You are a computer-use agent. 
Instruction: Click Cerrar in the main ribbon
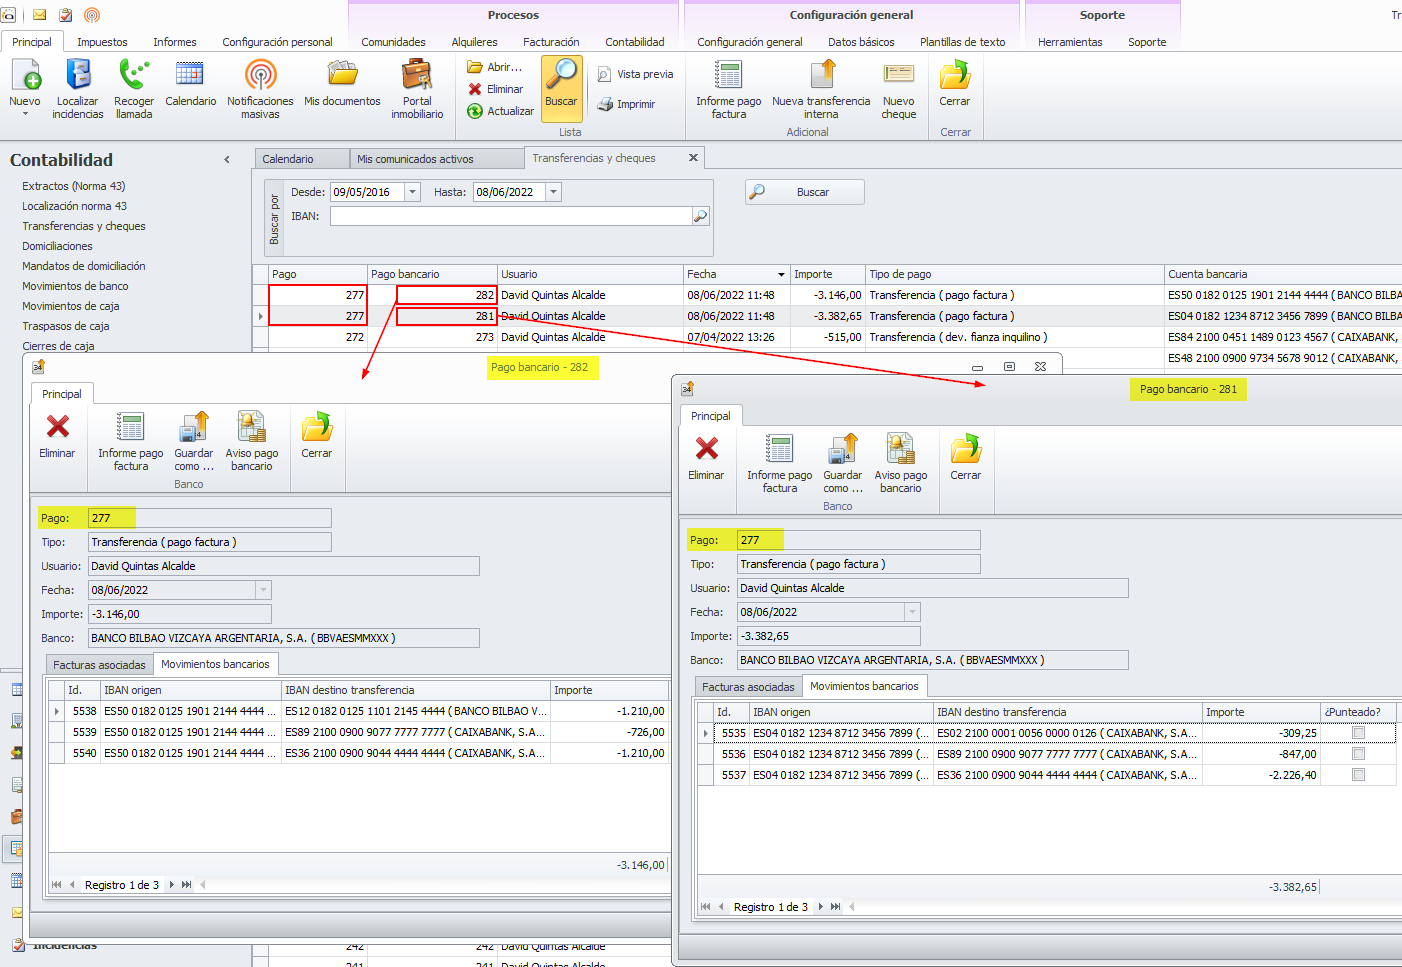pyautogui.click(x=955, y=82)
